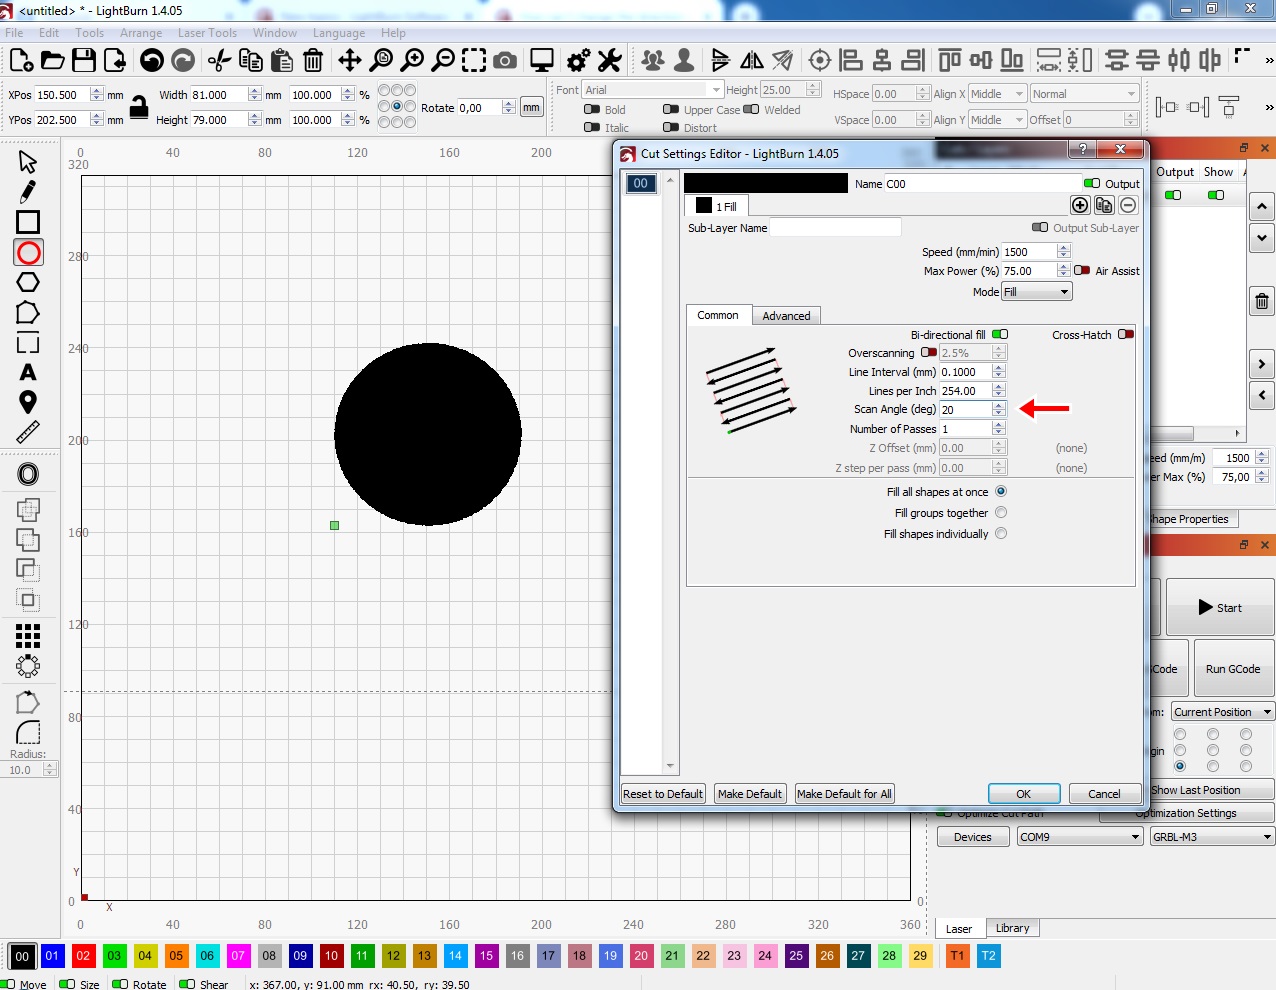Screen dimensions: 1276x990
Task: Choose the Draw Lines pencil tool
Action: 28,192
